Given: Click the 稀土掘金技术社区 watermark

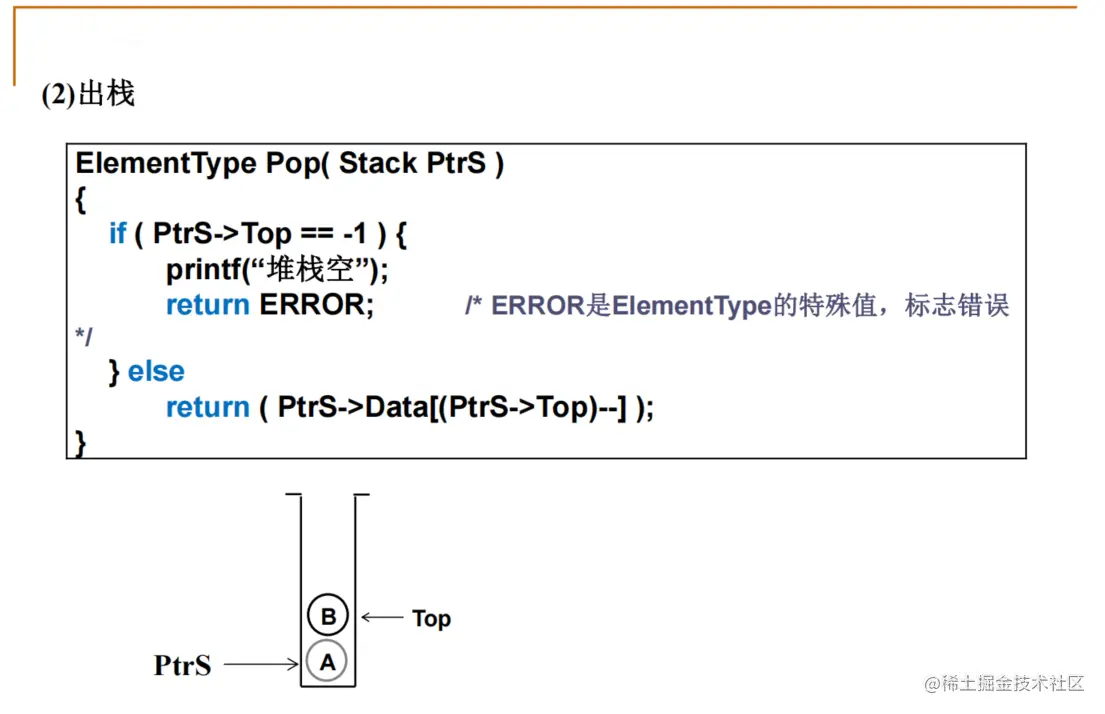Looking at the screenshot, I should tap(1004, 684).
